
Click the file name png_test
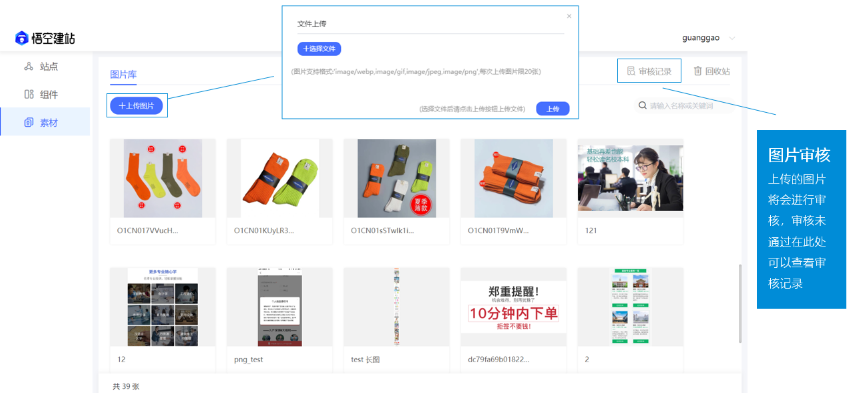tap(249, 359)
